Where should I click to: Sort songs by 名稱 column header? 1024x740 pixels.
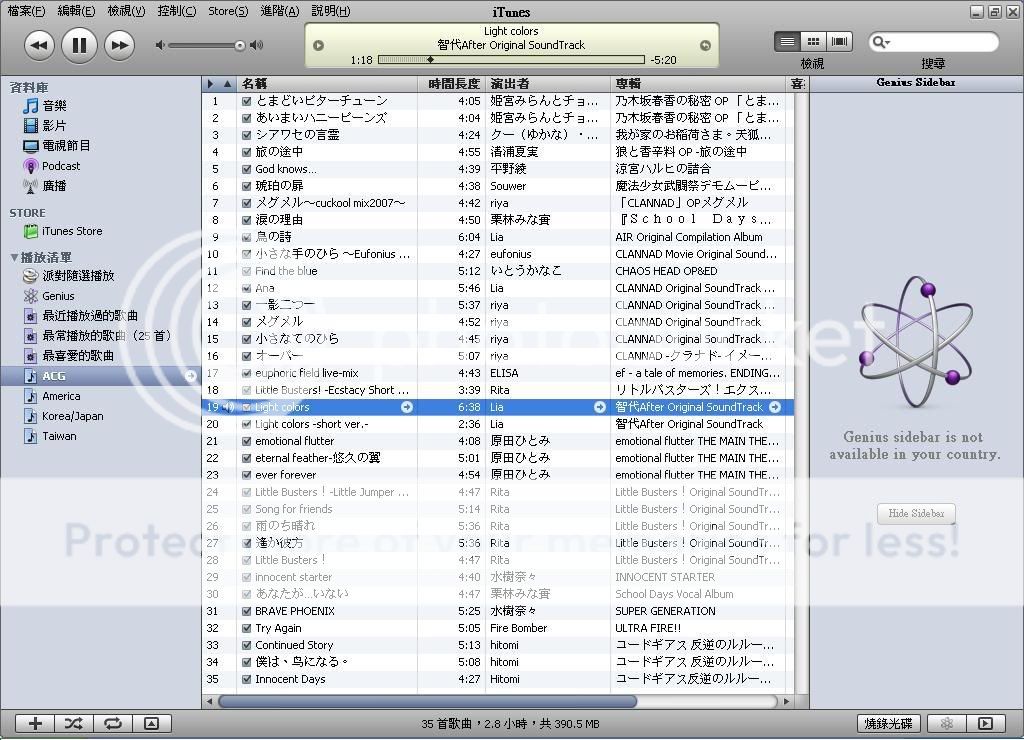tap(330, 84)
